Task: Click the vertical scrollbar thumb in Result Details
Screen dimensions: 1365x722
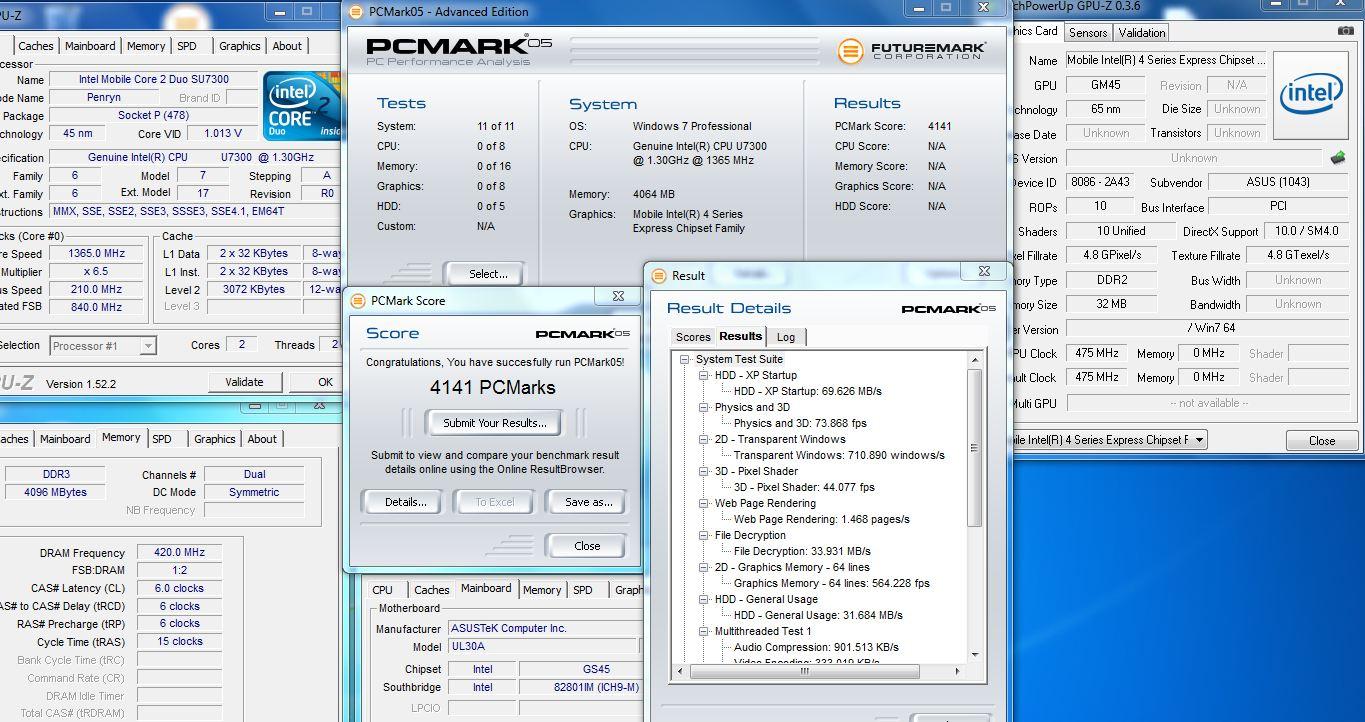Action: [975, 447]
